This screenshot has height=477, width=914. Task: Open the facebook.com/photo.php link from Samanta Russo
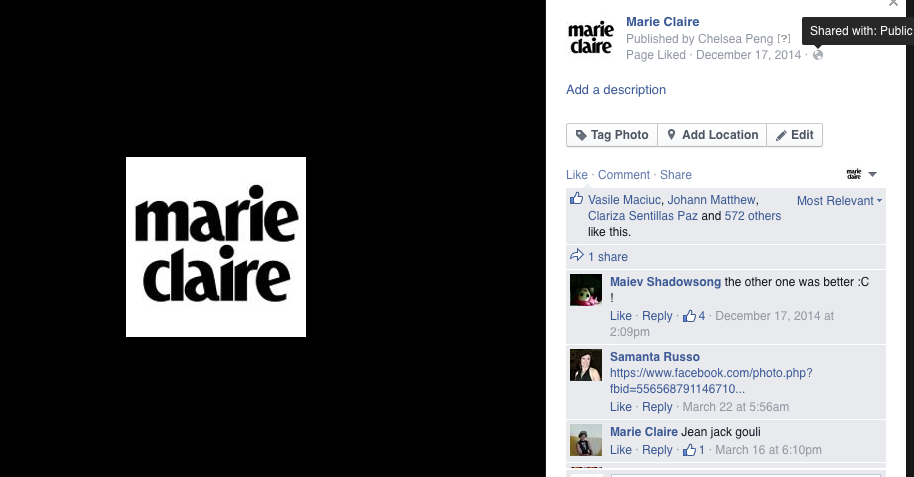[x=711, y=381]
